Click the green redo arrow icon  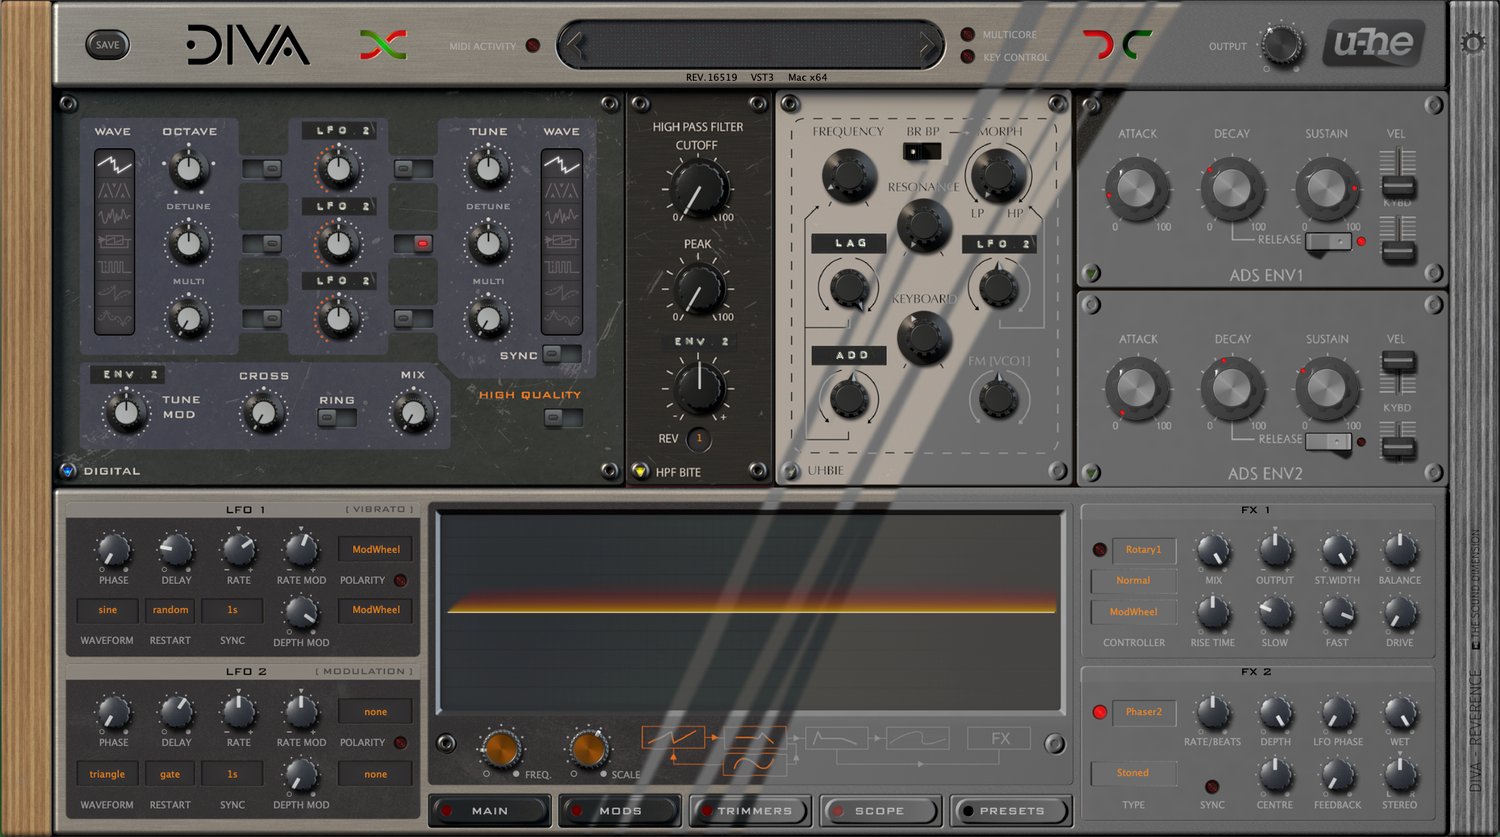click(1136, 44)
